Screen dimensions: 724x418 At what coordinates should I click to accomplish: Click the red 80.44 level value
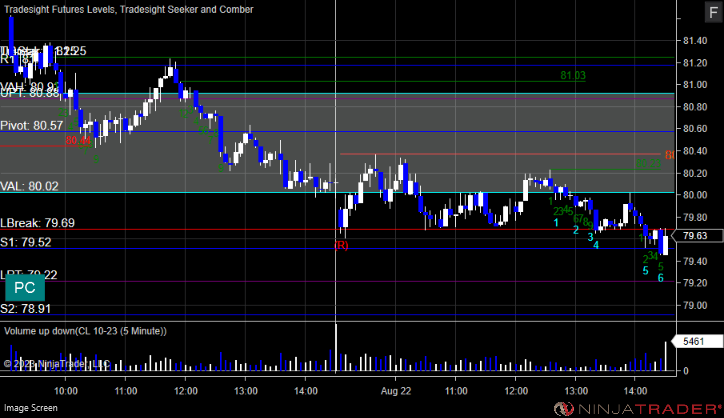(x=78, y=140)
